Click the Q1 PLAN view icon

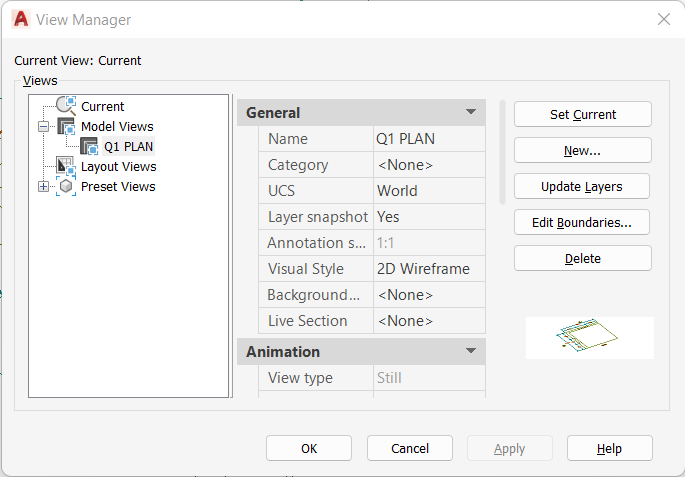[89, 146]
